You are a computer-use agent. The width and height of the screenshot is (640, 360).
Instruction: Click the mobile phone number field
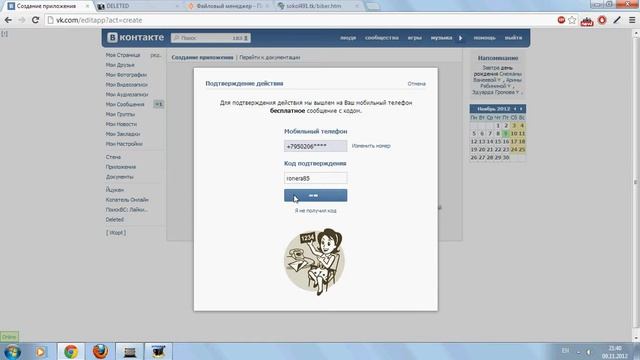click(x=316, y=146)
